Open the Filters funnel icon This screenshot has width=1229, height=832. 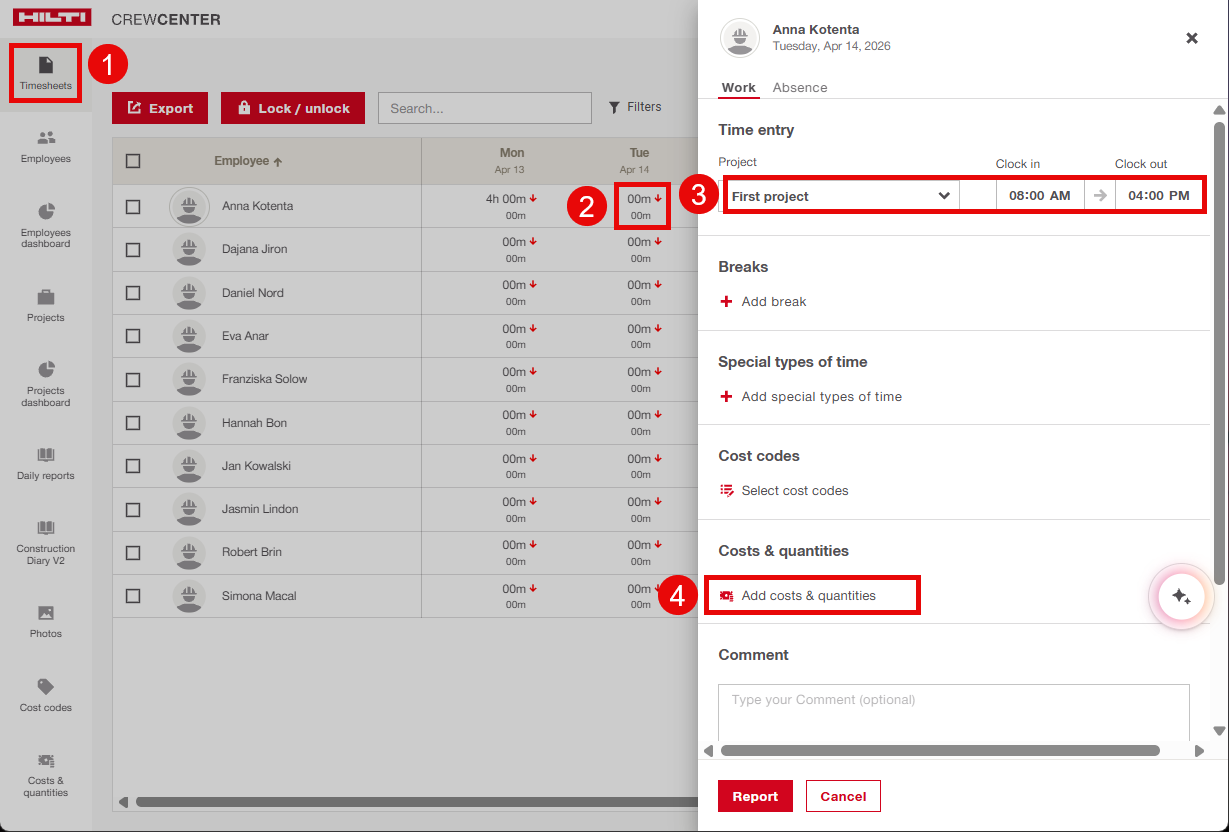click(x=614, y=107)
